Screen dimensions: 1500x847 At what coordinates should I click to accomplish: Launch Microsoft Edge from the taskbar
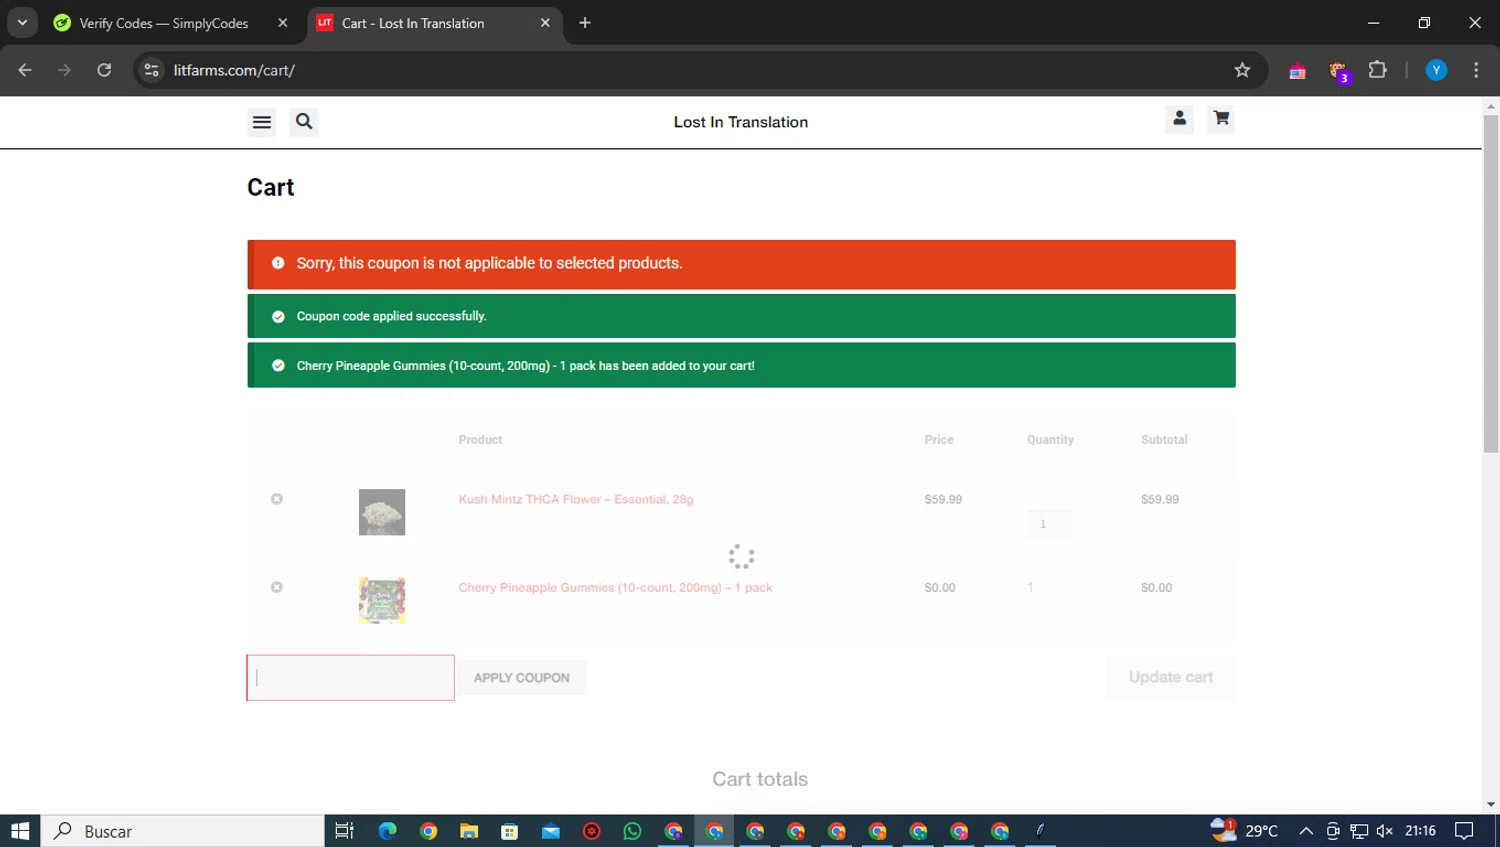tap(387, 831)
